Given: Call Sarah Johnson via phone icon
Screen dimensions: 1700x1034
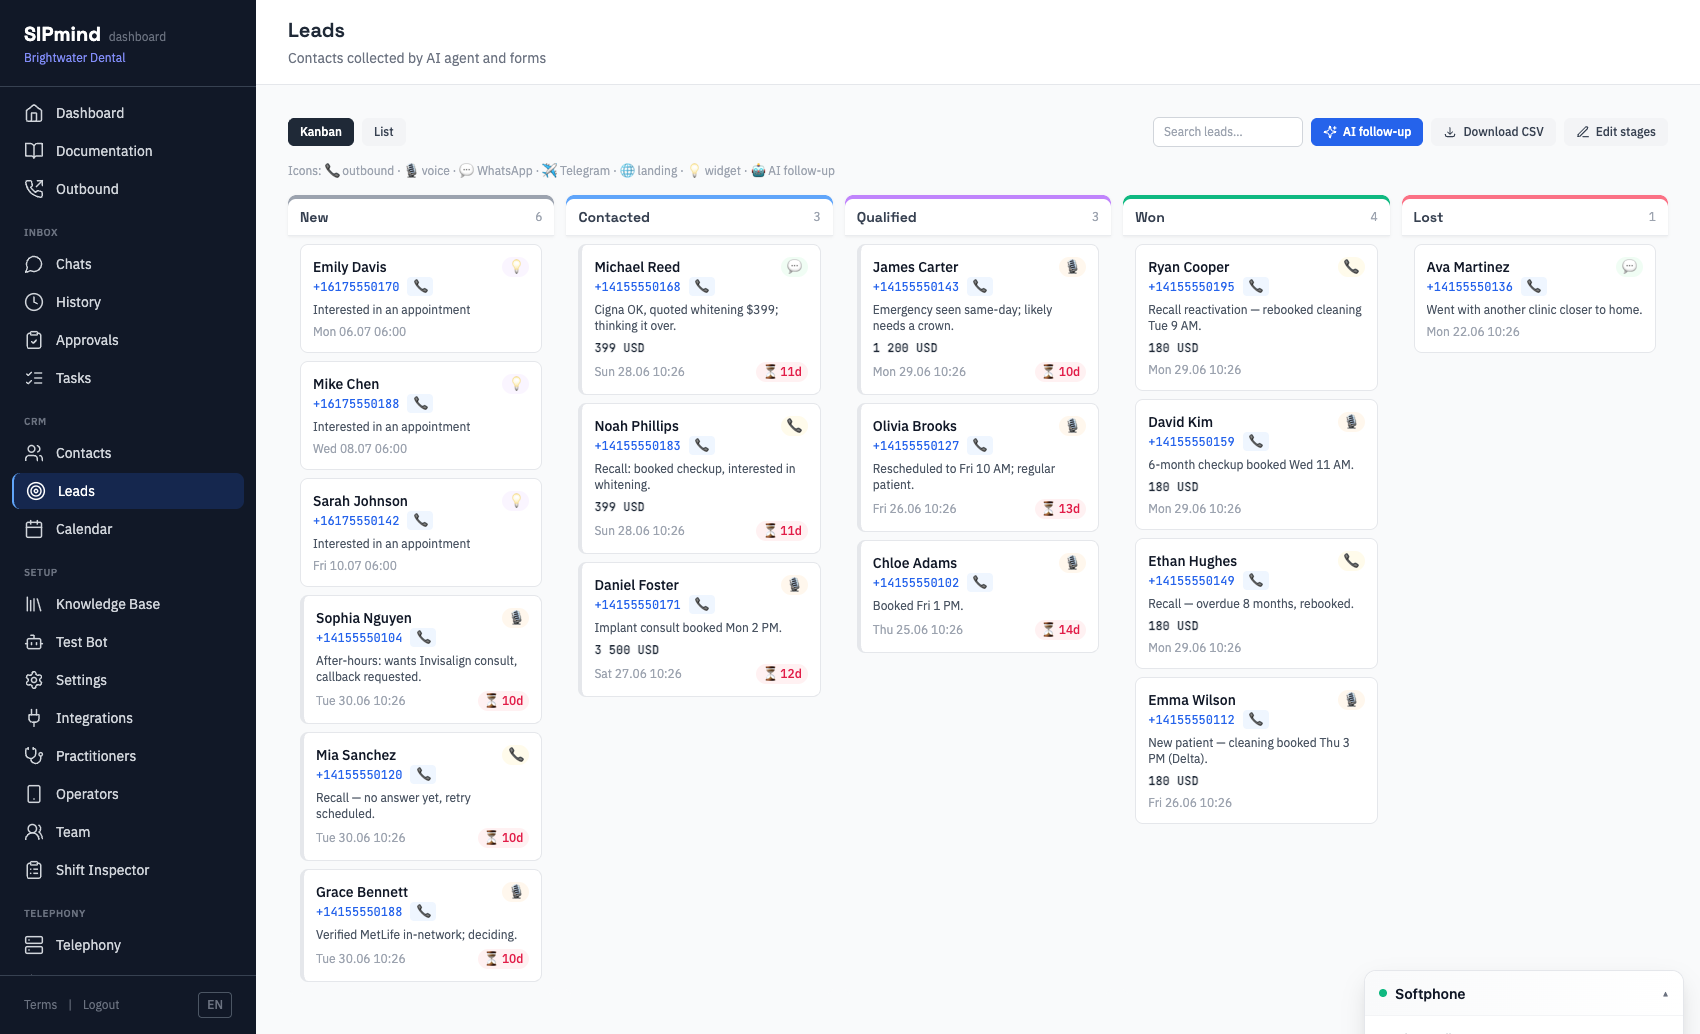Looking at the screenshot, I should point(422,521).
